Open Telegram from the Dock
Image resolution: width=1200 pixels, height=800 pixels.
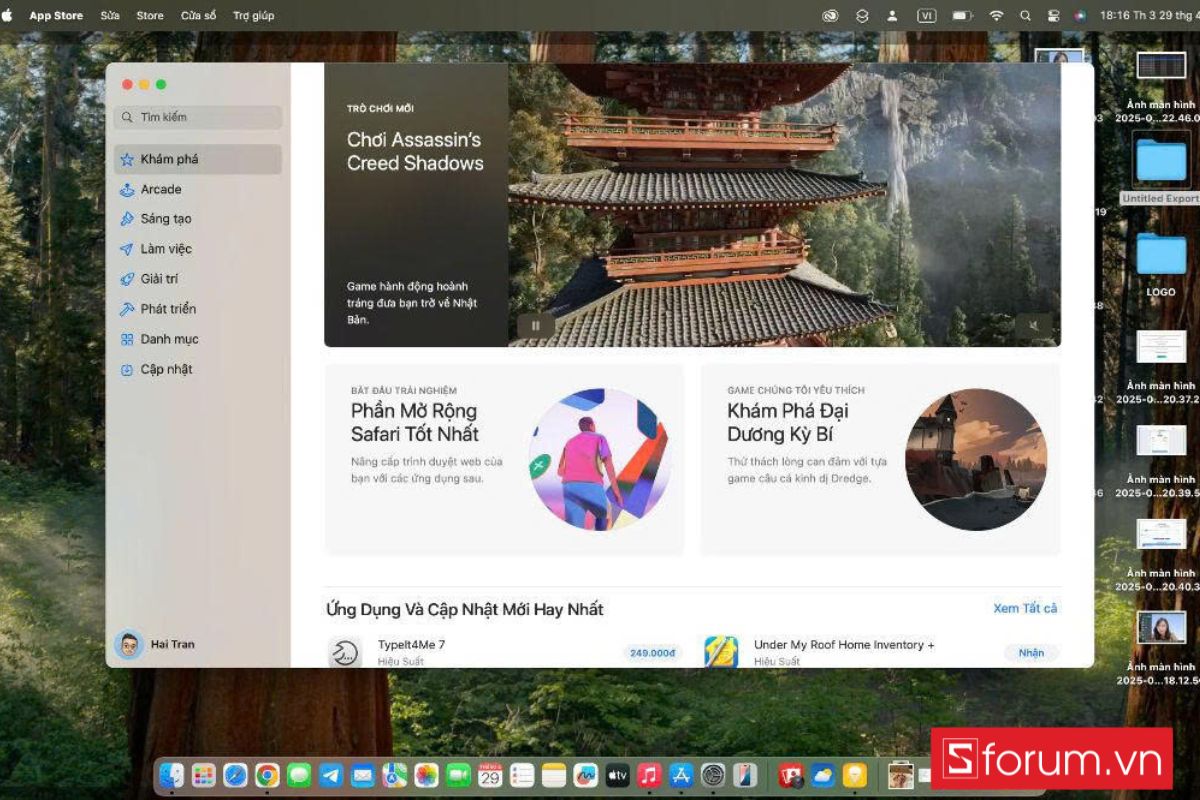[331, 775]
